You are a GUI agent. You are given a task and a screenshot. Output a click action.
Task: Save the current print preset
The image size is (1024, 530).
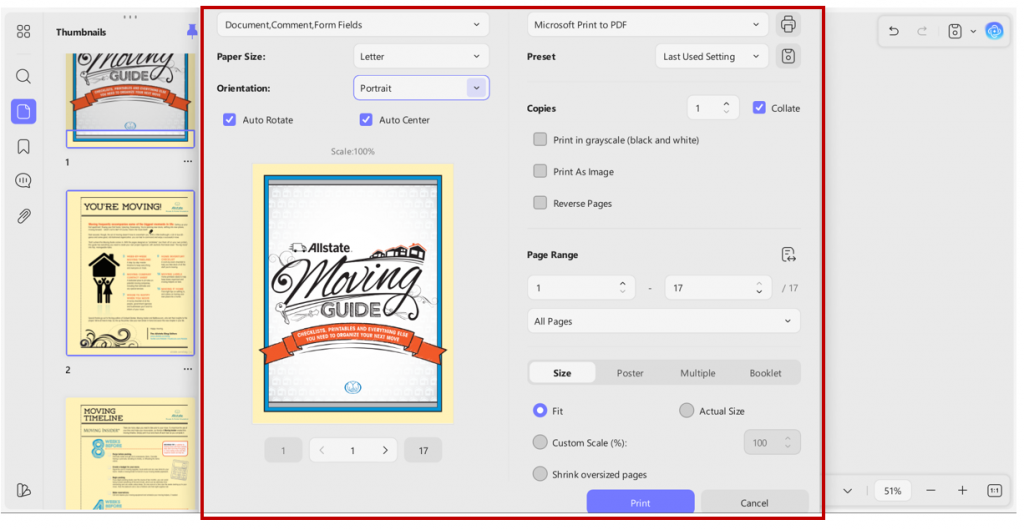pos(788,56)
